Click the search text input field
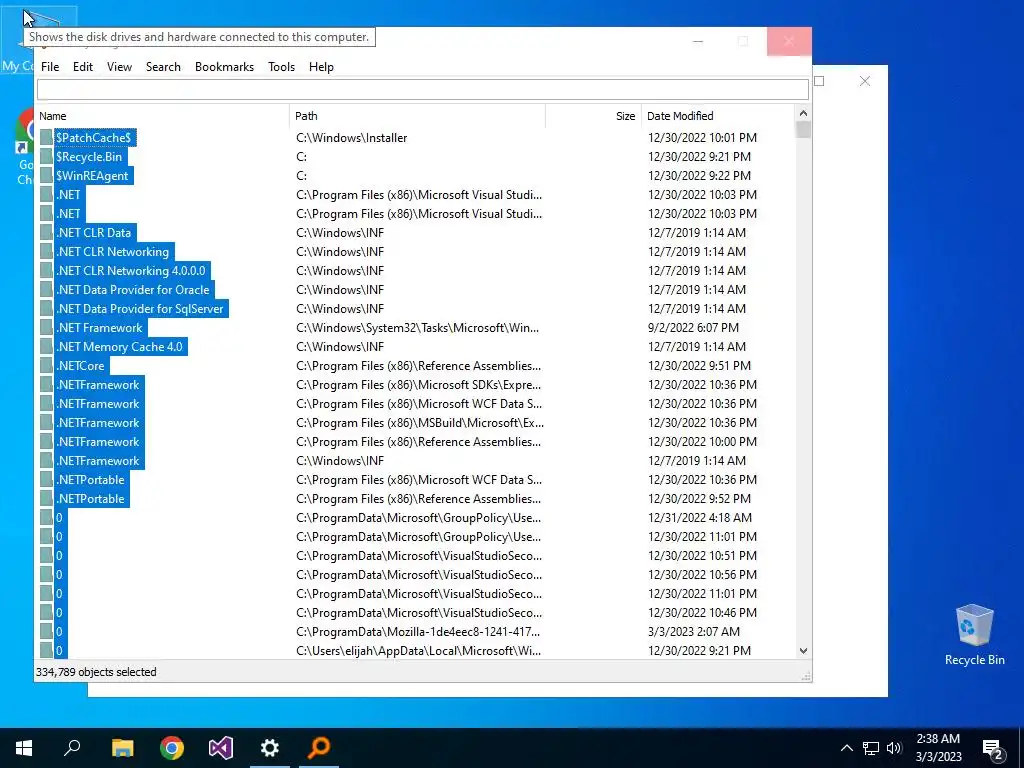The width and height of the screenshot is (1024, 768). (x=423, y=89)
